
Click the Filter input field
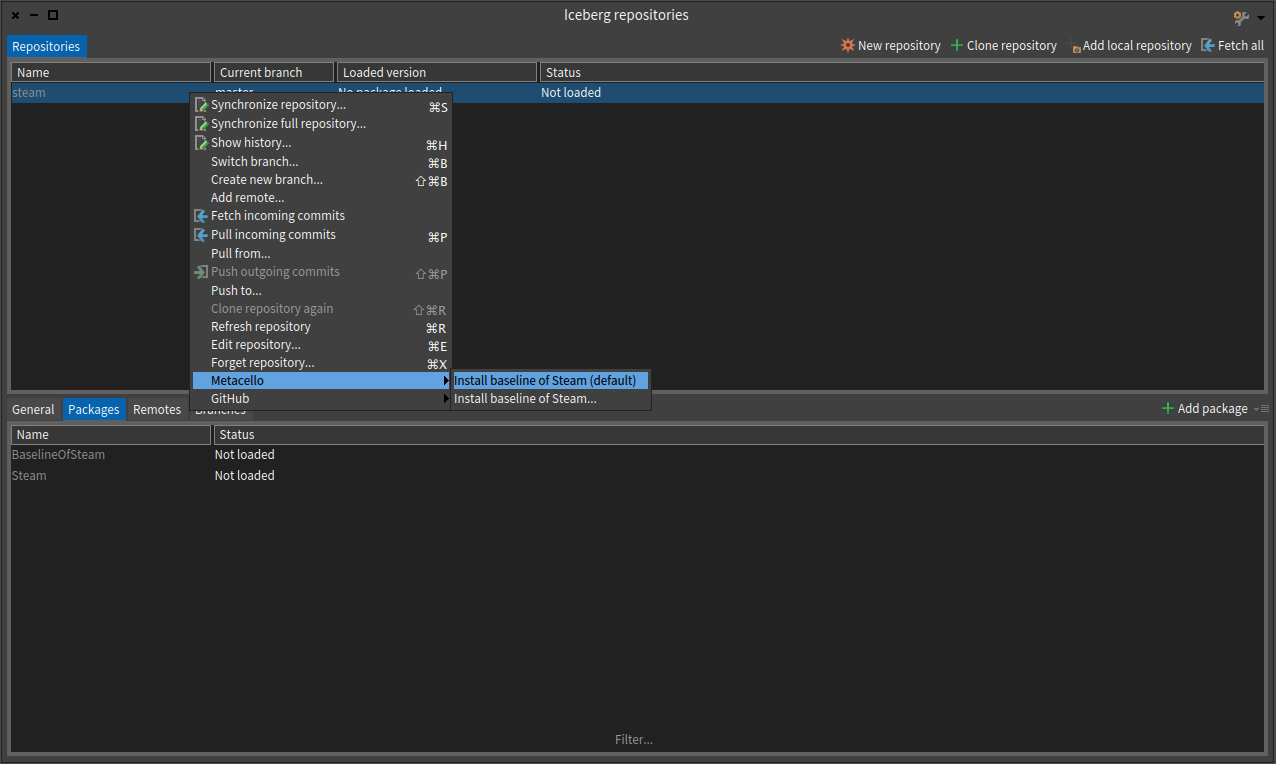634,740
